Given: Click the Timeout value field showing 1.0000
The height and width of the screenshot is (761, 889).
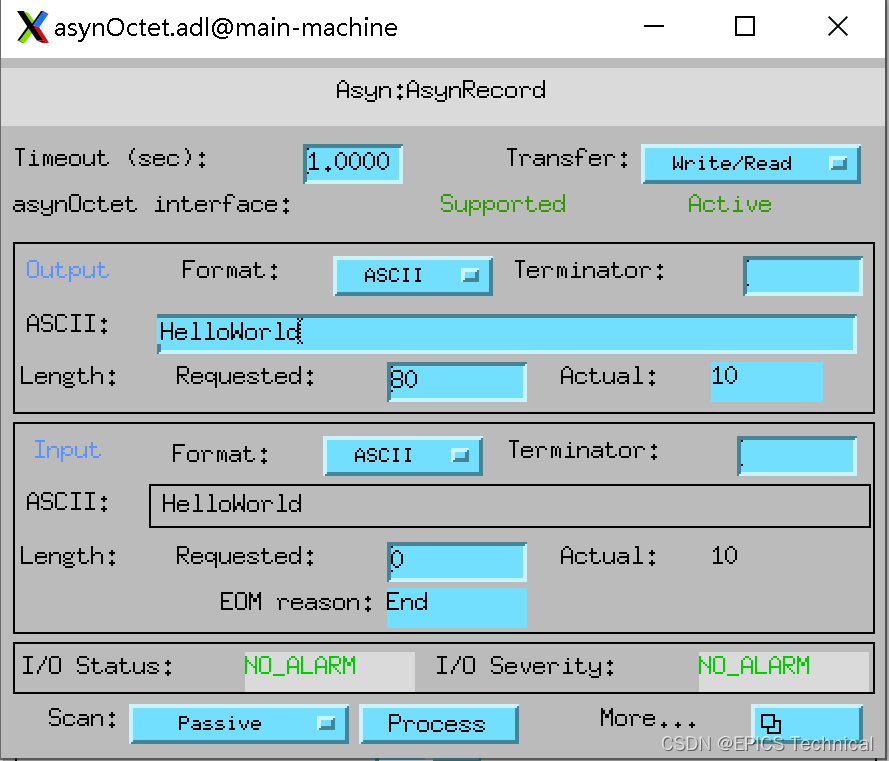Looking at the screenshot, I should [x=352, y=164].
